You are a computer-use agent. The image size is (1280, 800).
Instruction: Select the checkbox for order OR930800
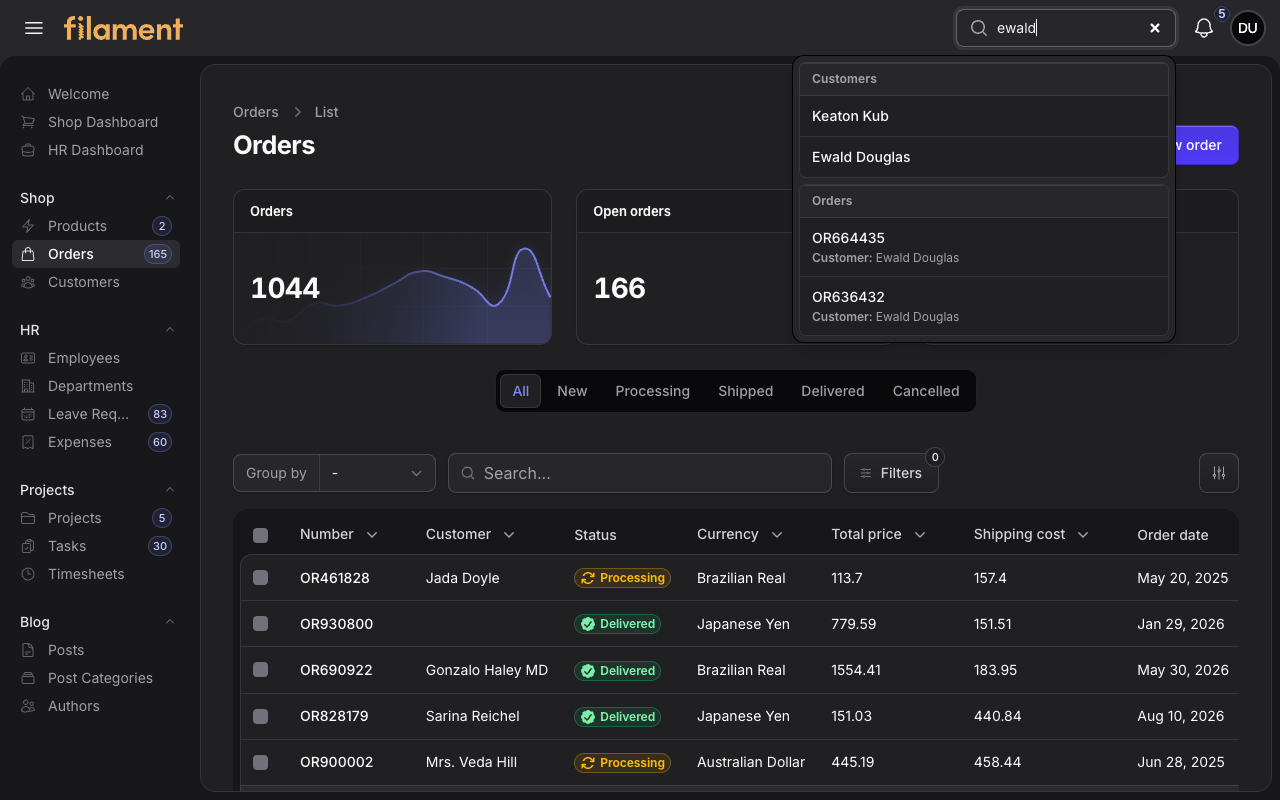tap(261, 624)
